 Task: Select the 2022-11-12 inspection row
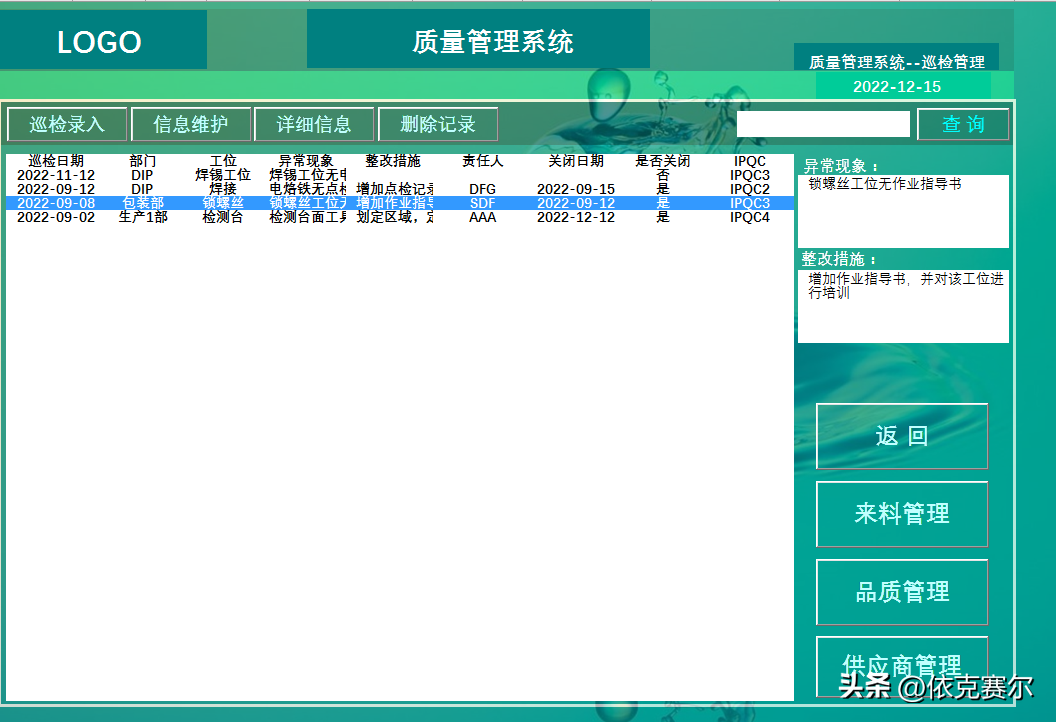pos(400,175)
